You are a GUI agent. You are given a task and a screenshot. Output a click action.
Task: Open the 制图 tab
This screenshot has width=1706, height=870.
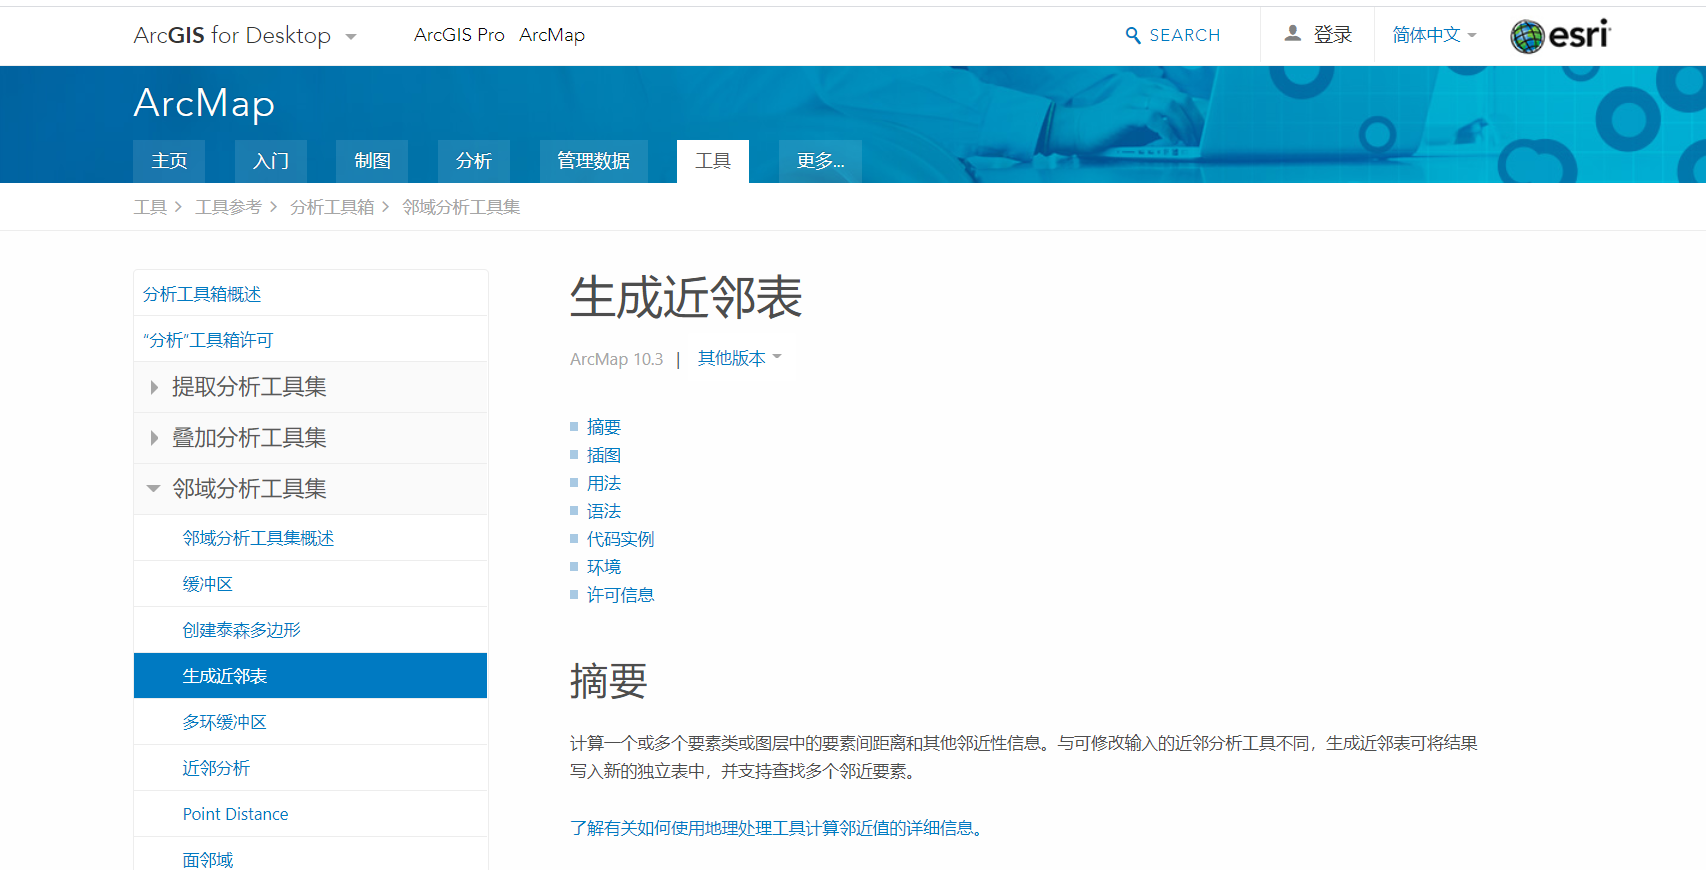pos(372,161)
